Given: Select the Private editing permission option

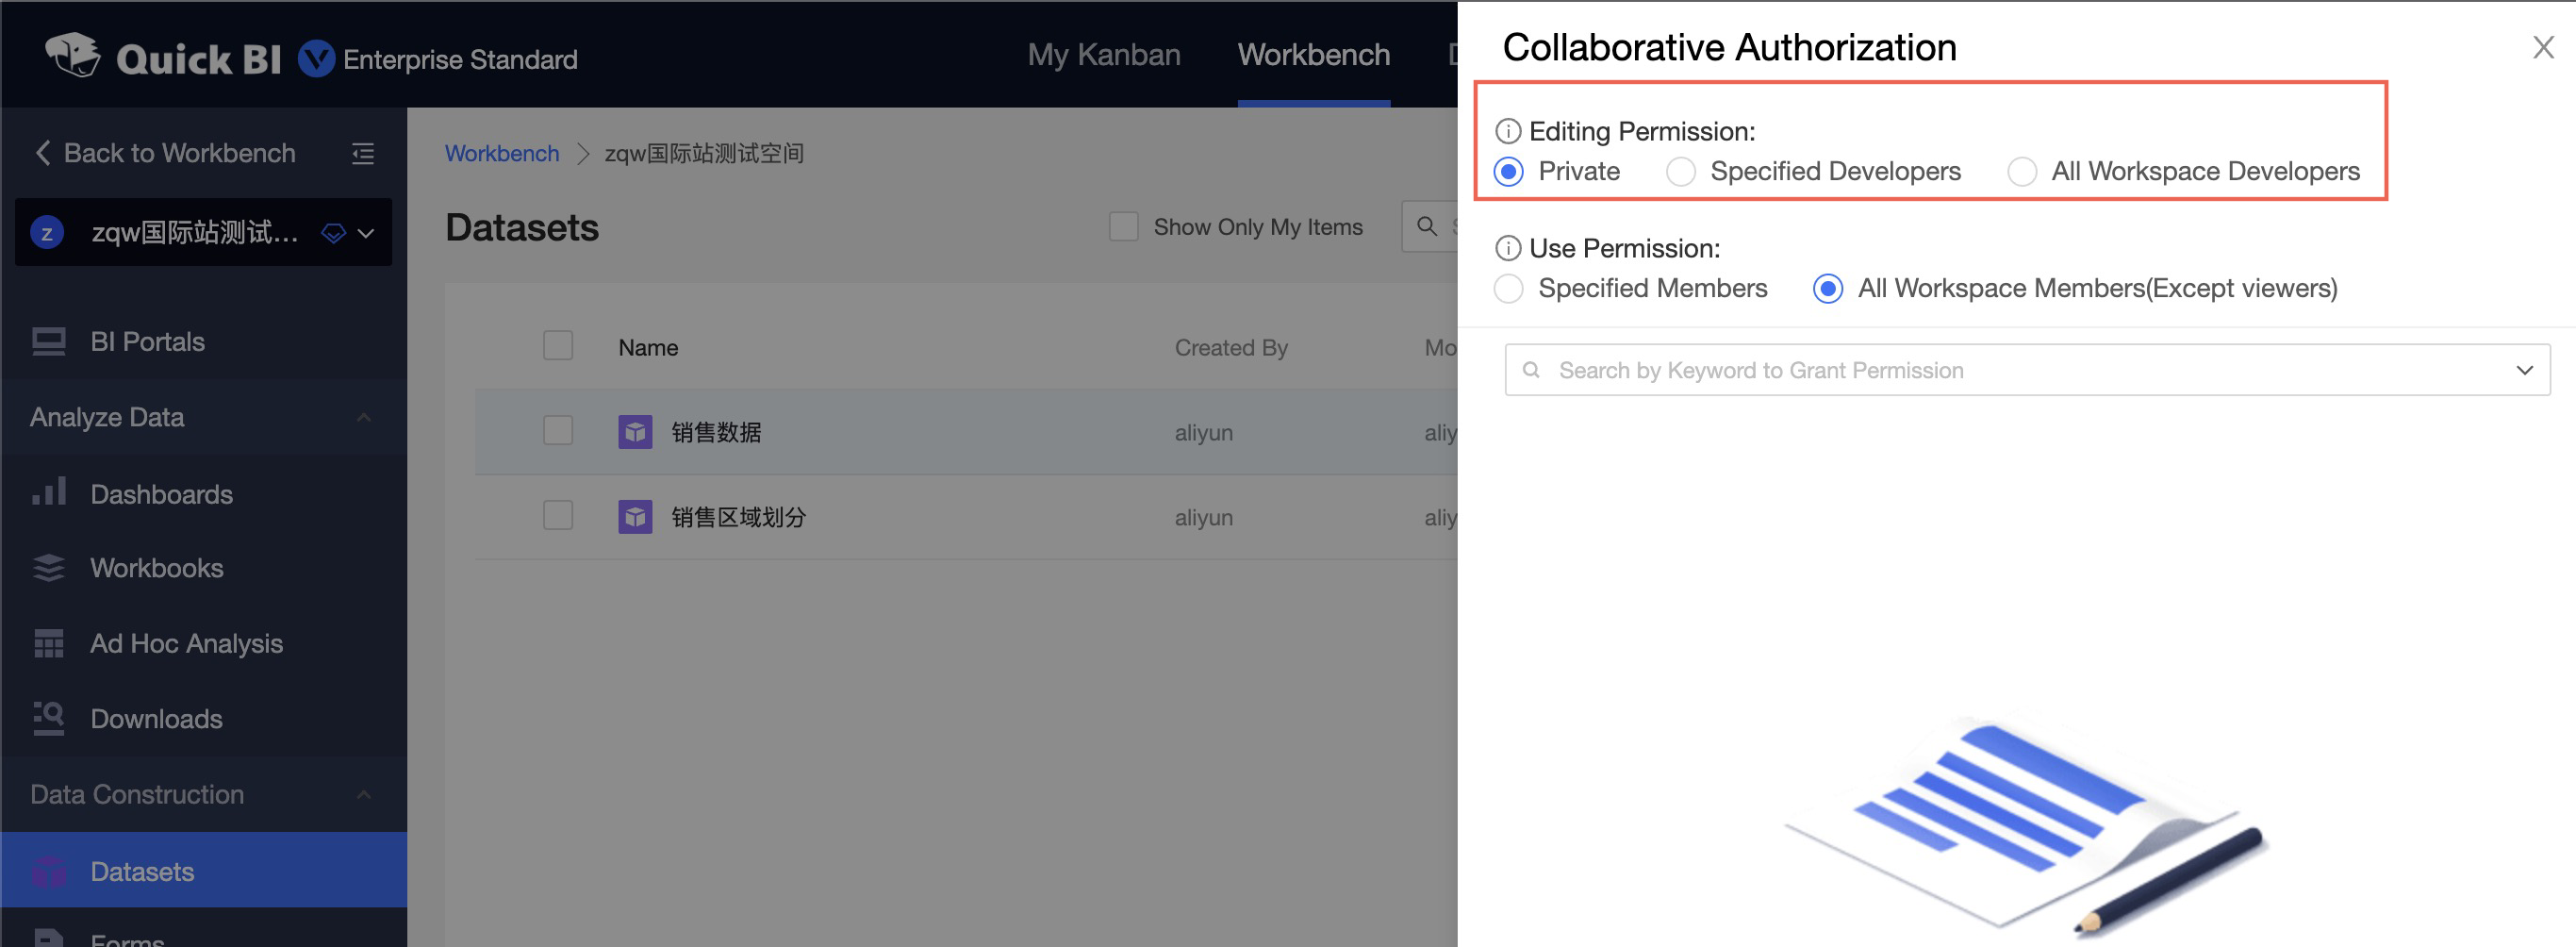Looking at the screenshot, I should pyautogui.click(x=1508, y=171).
